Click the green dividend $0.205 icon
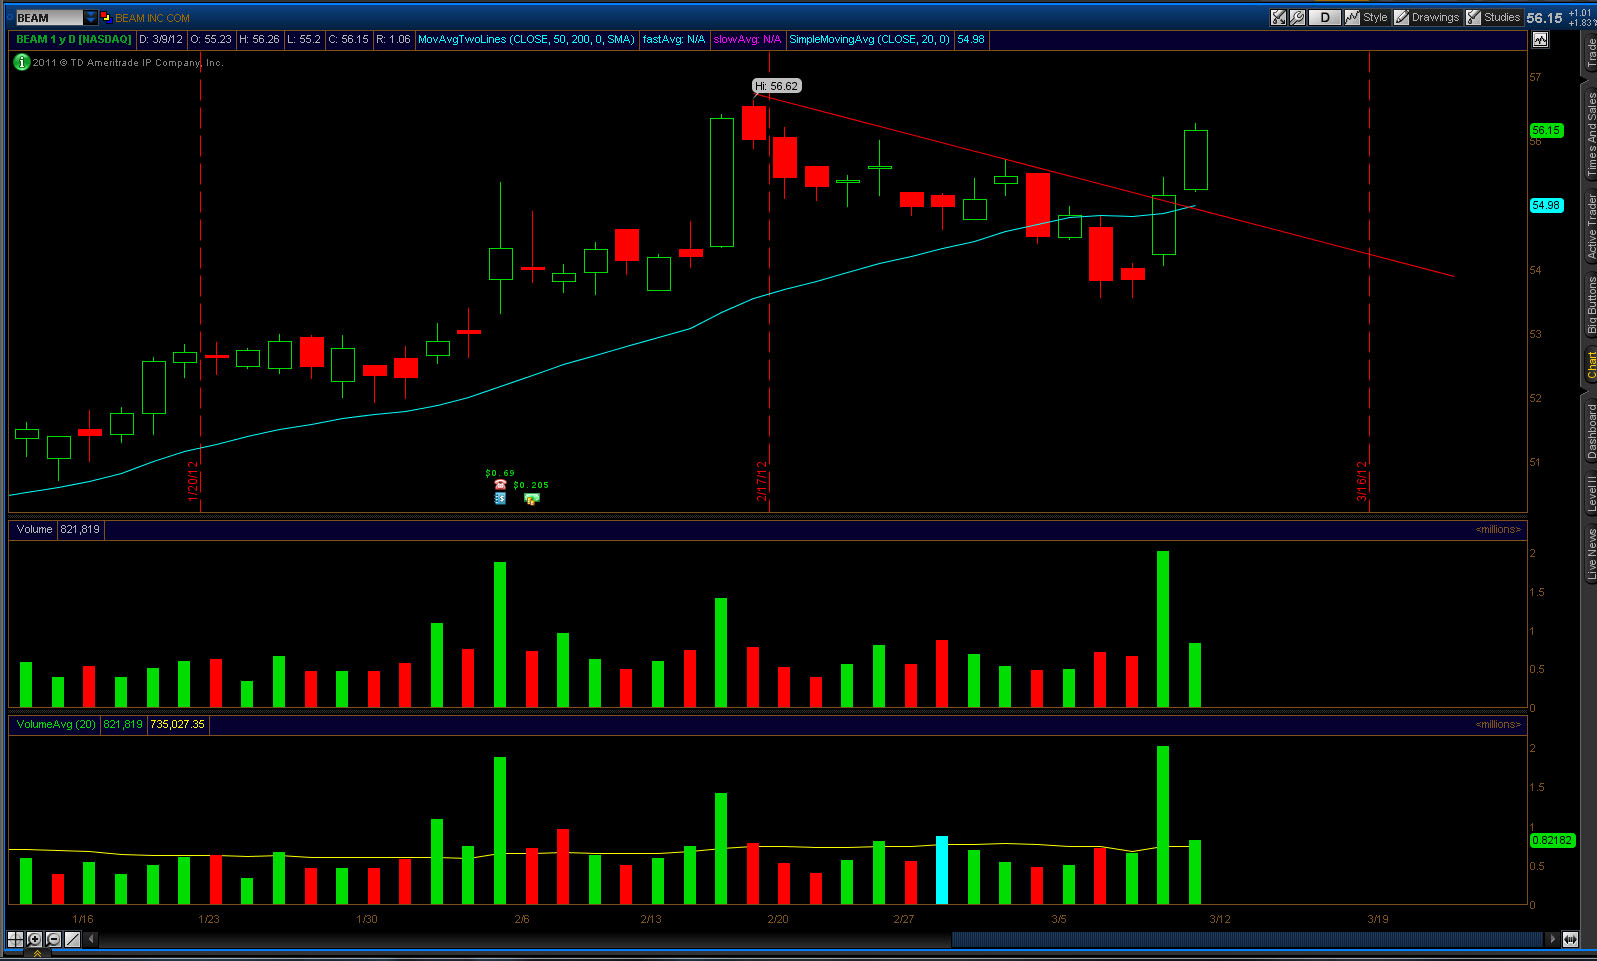The image size is (1597, 961). pos(532,498)
